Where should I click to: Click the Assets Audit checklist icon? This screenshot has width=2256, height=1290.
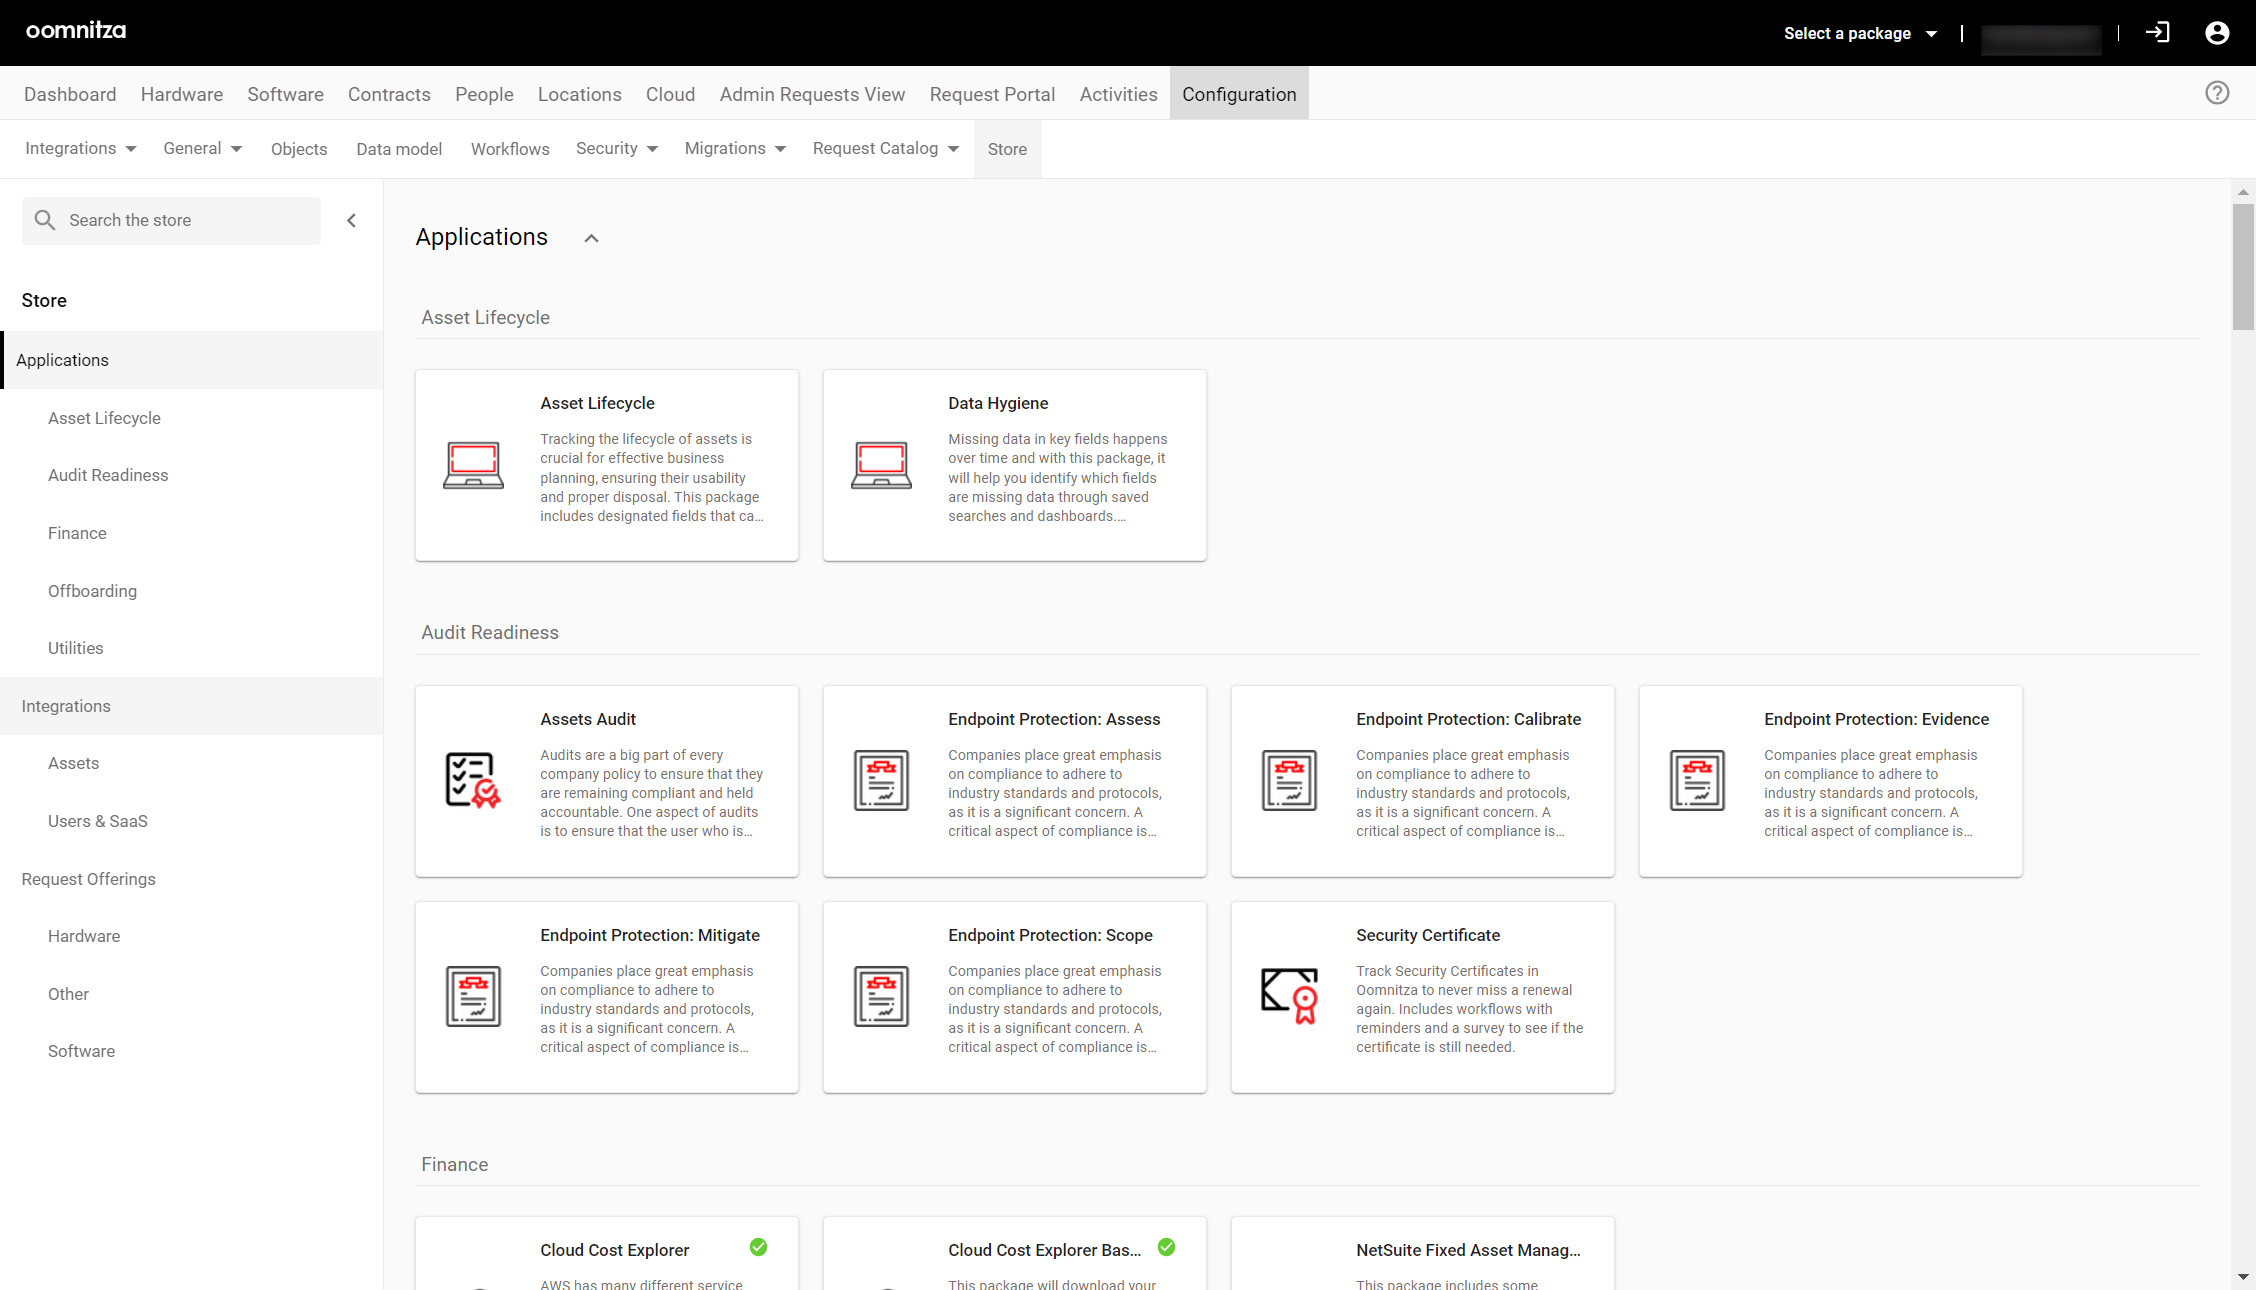[x=473, y=780]
